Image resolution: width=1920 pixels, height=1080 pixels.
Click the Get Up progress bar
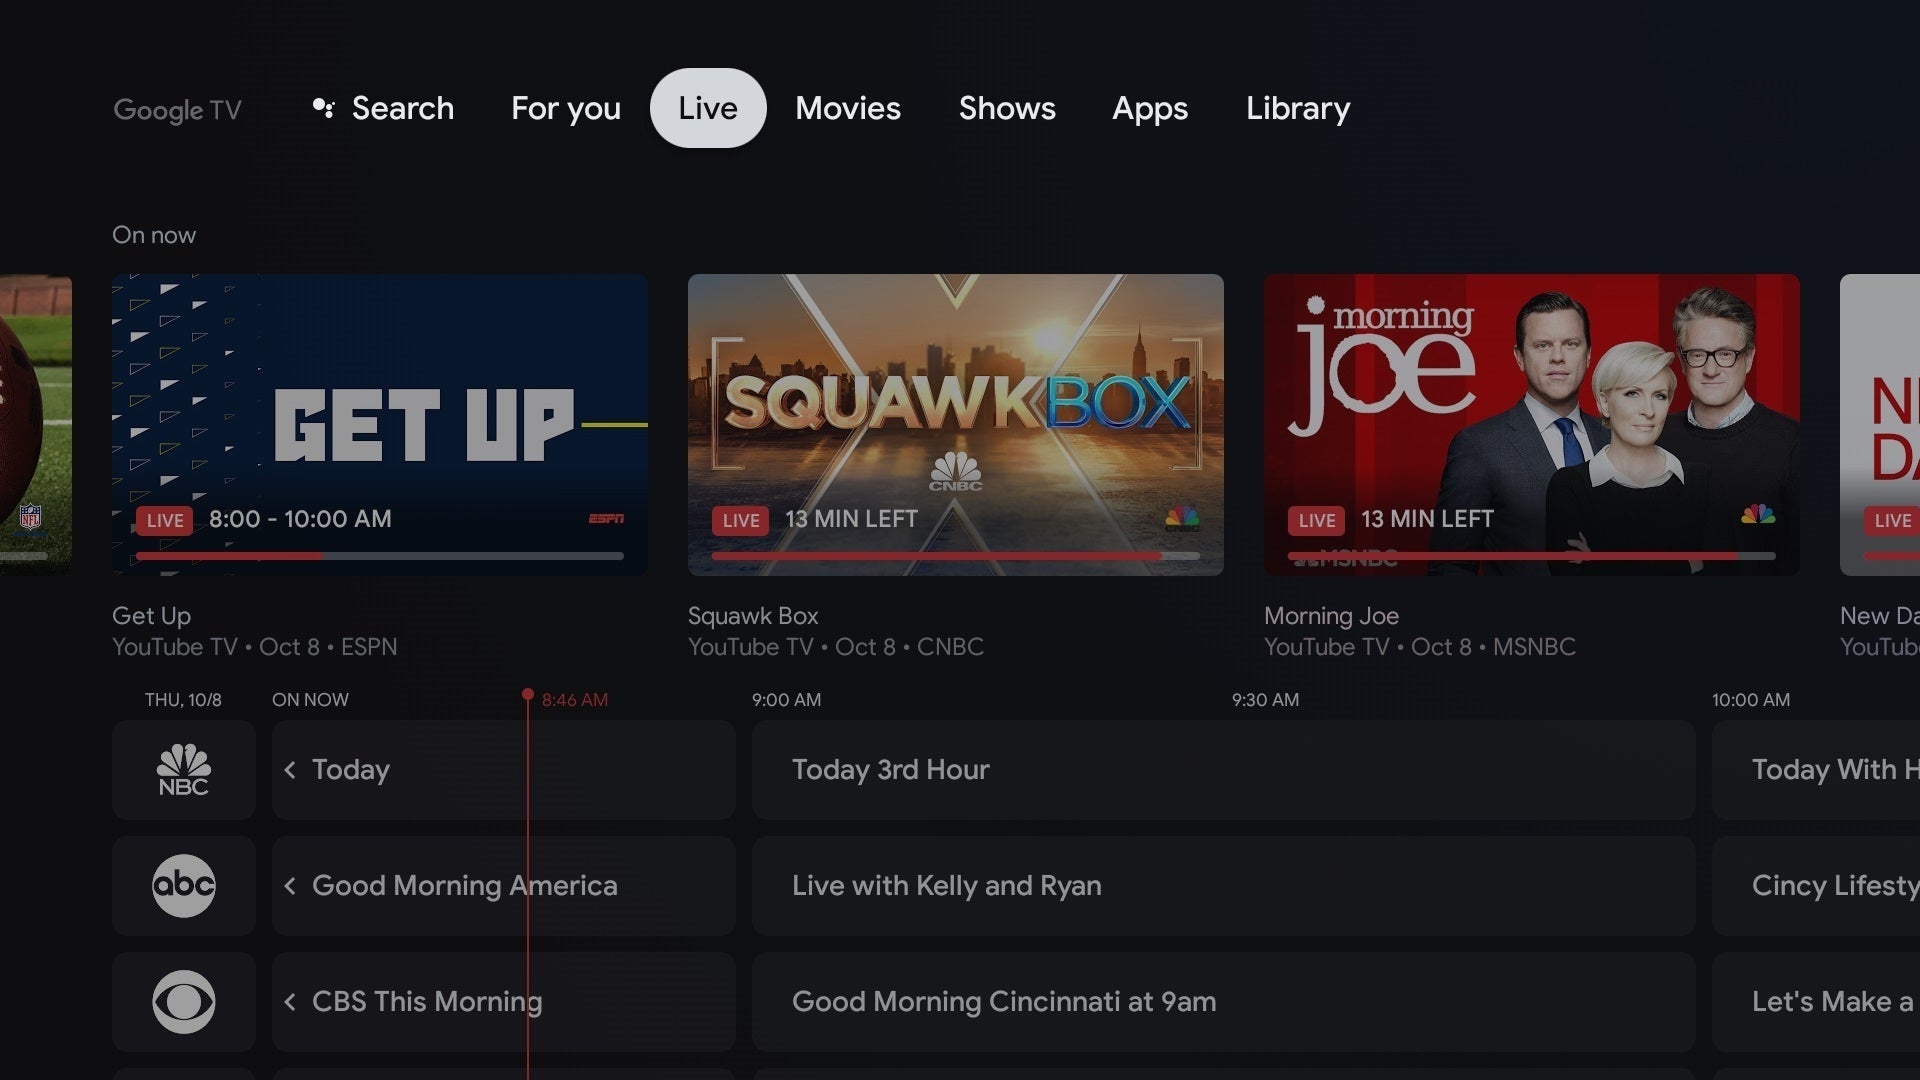tap(380, 555)
